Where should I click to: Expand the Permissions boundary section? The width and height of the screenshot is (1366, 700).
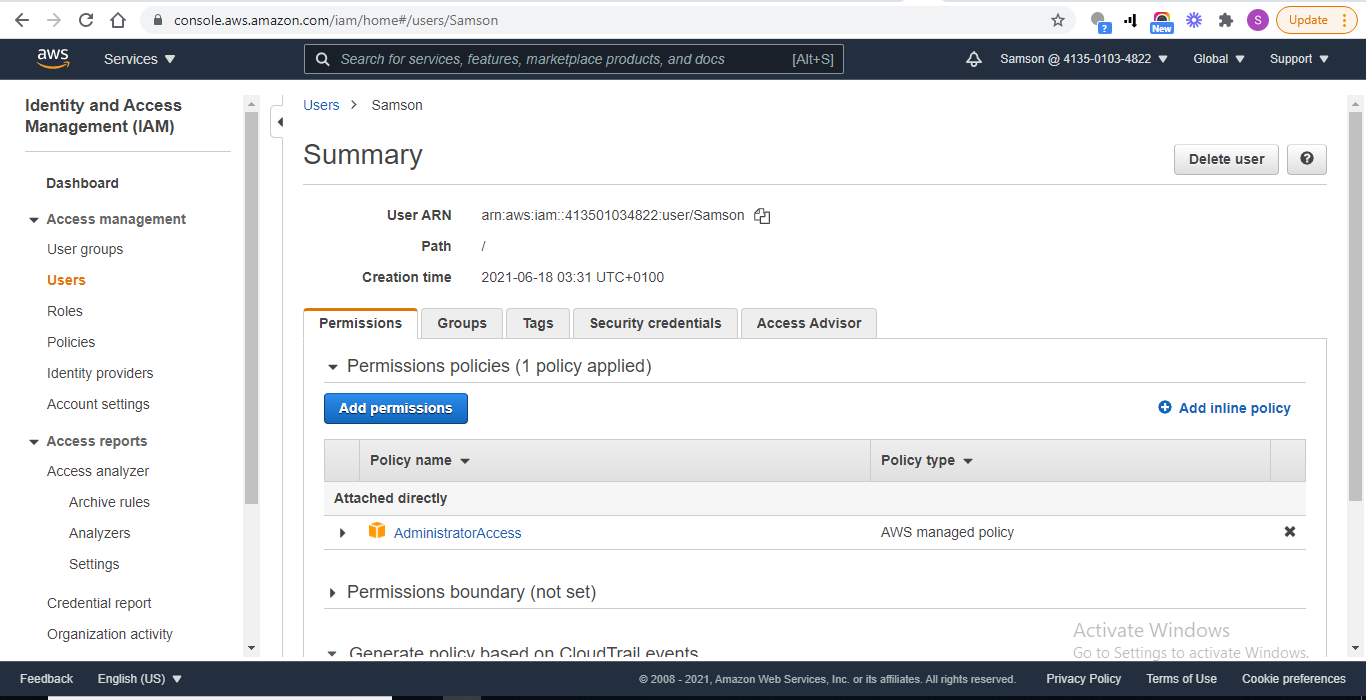tap(332, 592)
